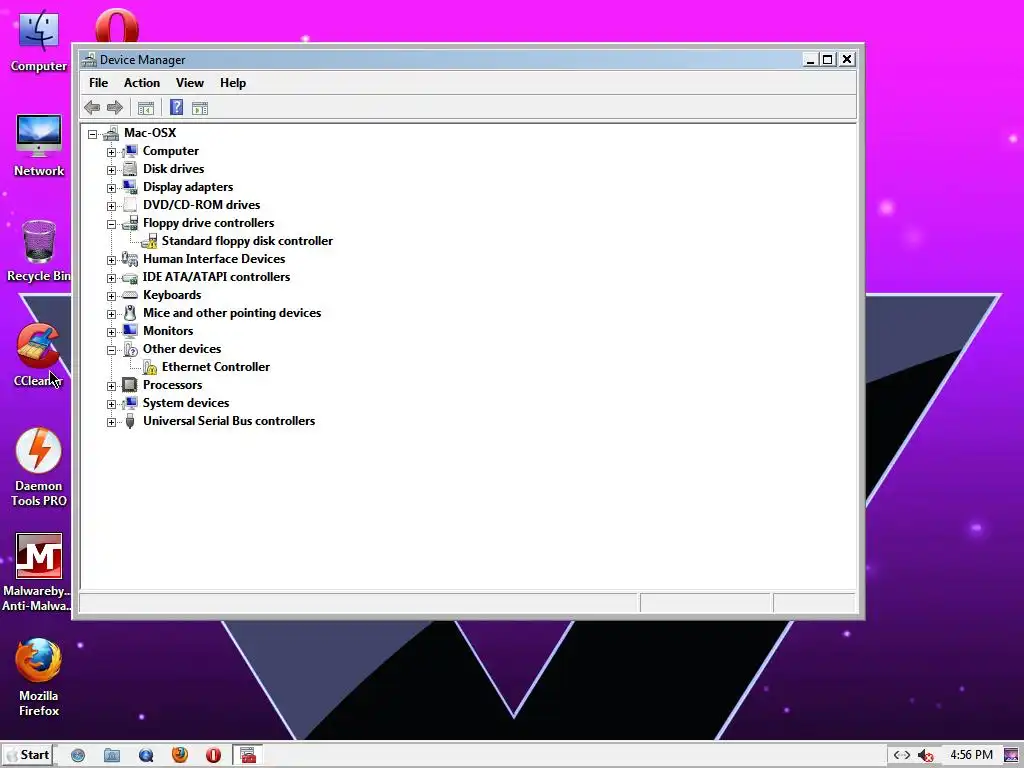The height and width of the screenshot is (768, 1024).
Task: Expand the Disk drives category
Action: point(112,170)
